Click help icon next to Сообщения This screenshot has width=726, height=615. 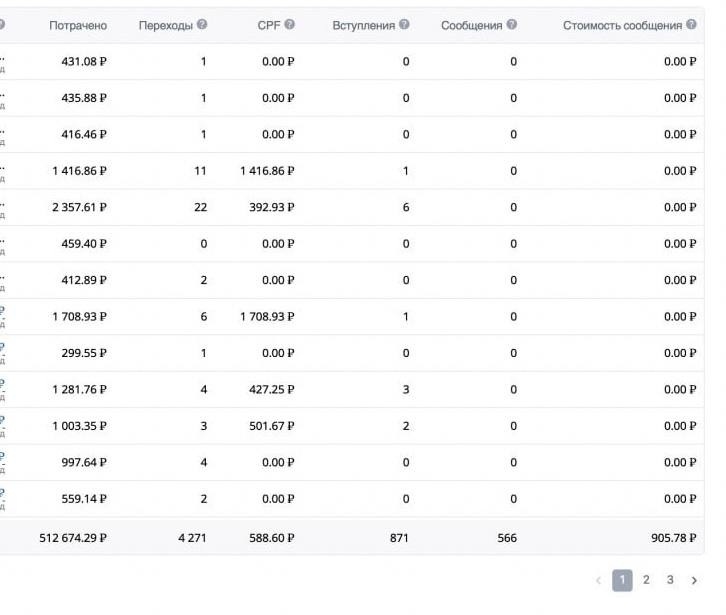512,25
